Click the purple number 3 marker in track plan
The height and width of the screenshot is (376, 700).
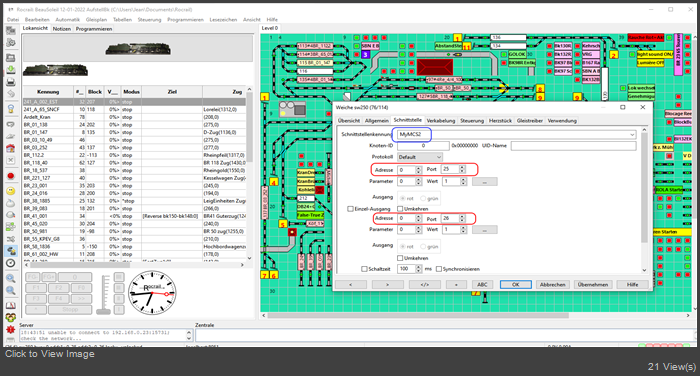pyautogui.click(x=365, y=54)
